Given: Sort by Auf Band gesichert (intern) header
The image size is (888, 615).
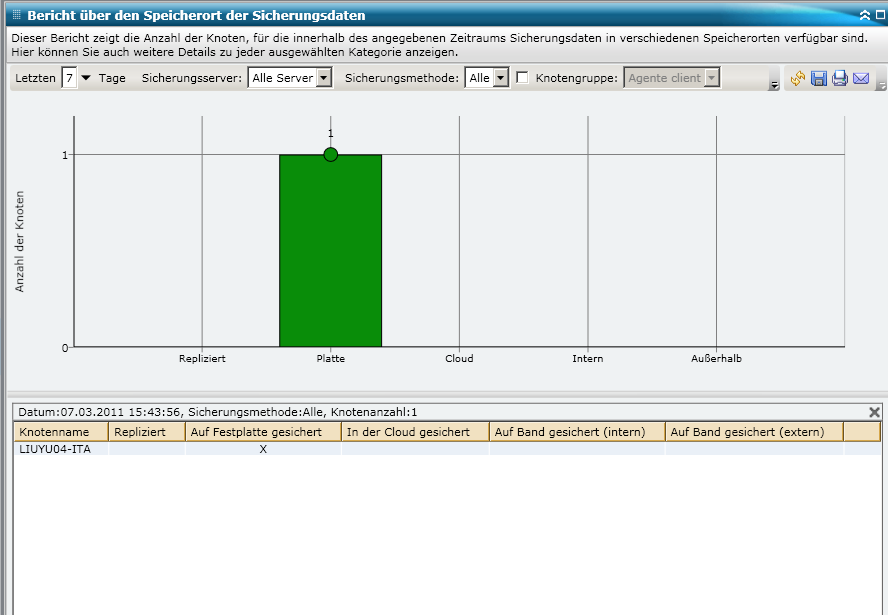Looking at the screenshot, I should [x=577, y=432].
